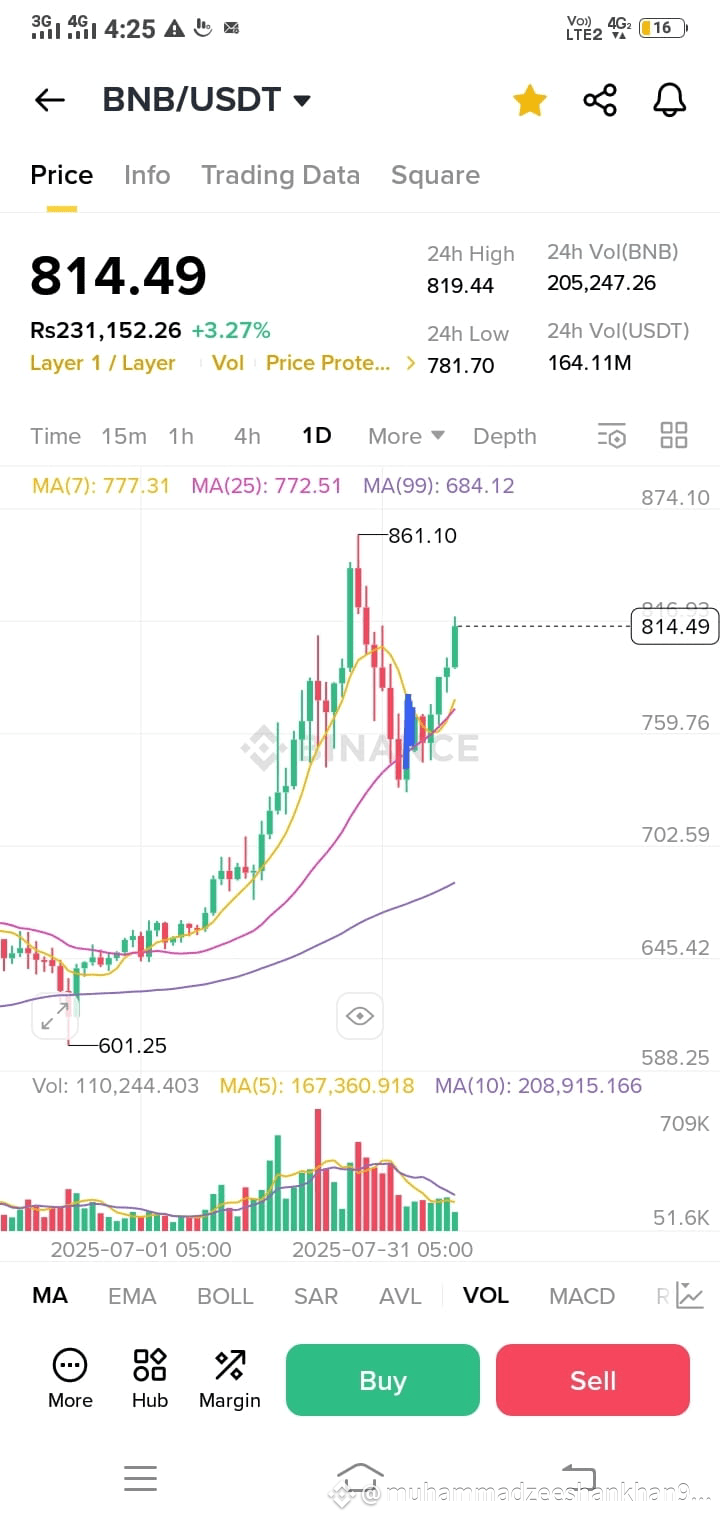
Task: Tap the Android back navigation icon
Action: pyautogui.click(x=580, y=1478)
